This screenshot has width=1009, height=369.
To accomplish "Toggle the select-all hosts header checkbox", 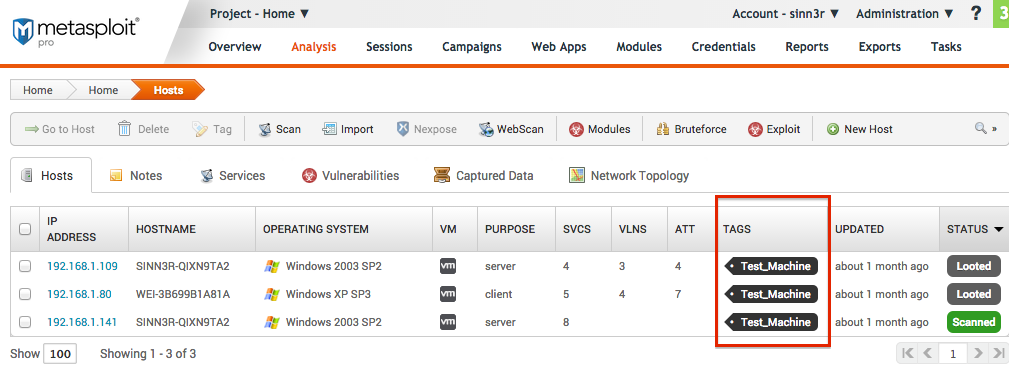I will 25,229.
